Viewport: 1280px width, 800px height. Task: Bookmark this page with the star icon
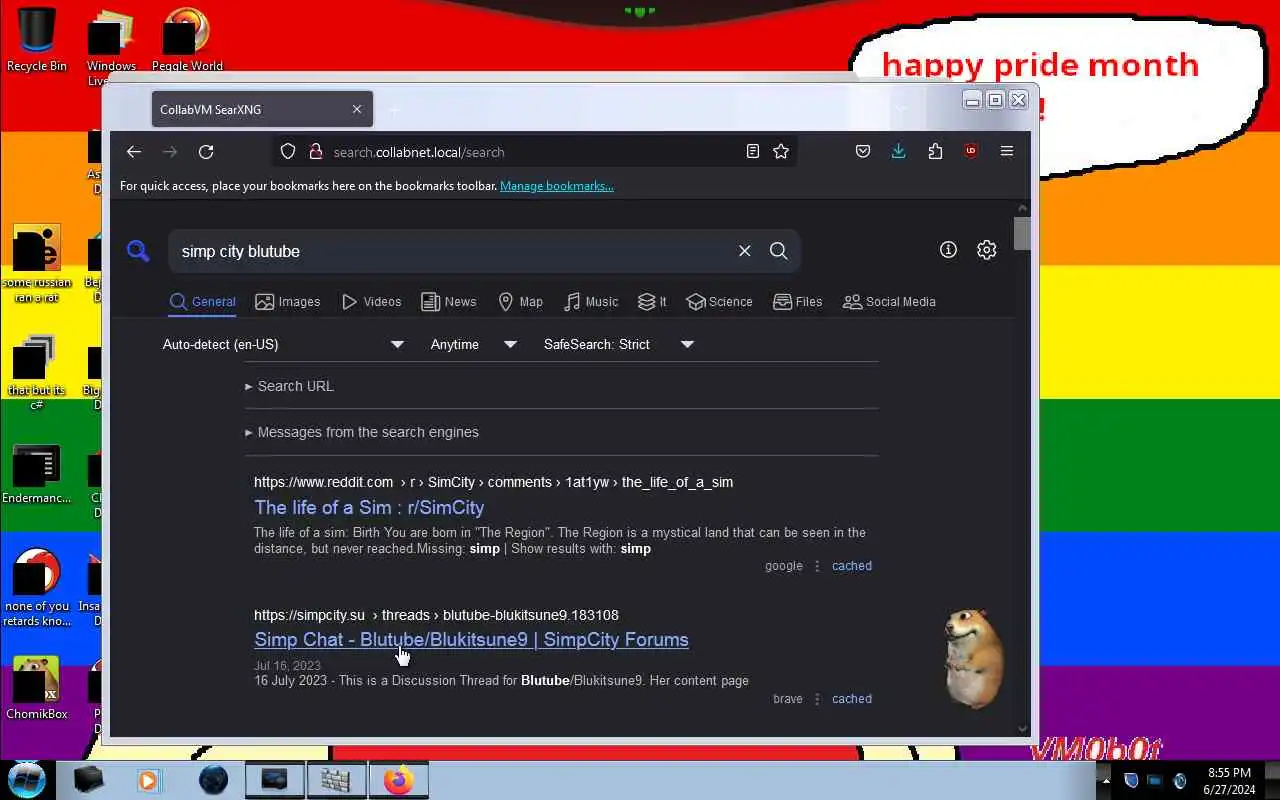click(781, 152)
